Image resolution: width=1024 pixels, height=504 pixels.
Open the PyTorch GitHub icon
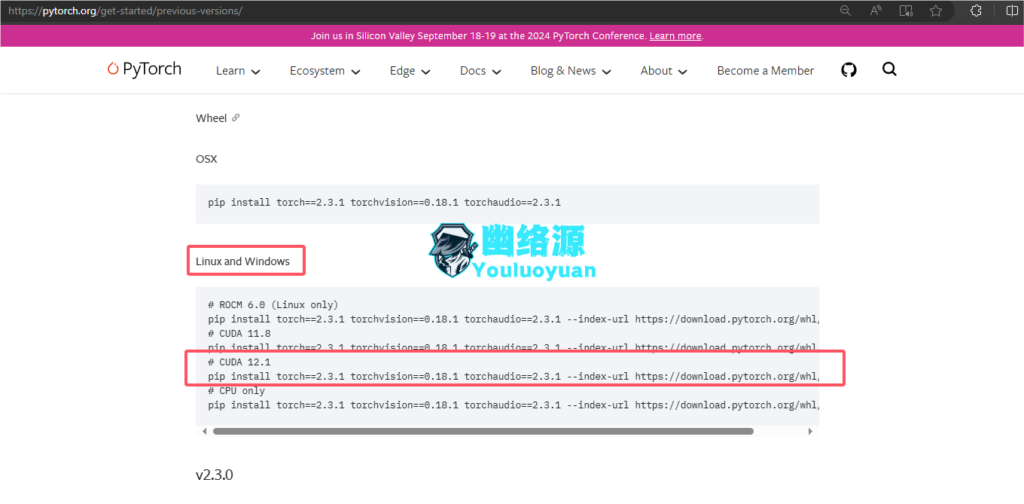click(x=848, y=70)
